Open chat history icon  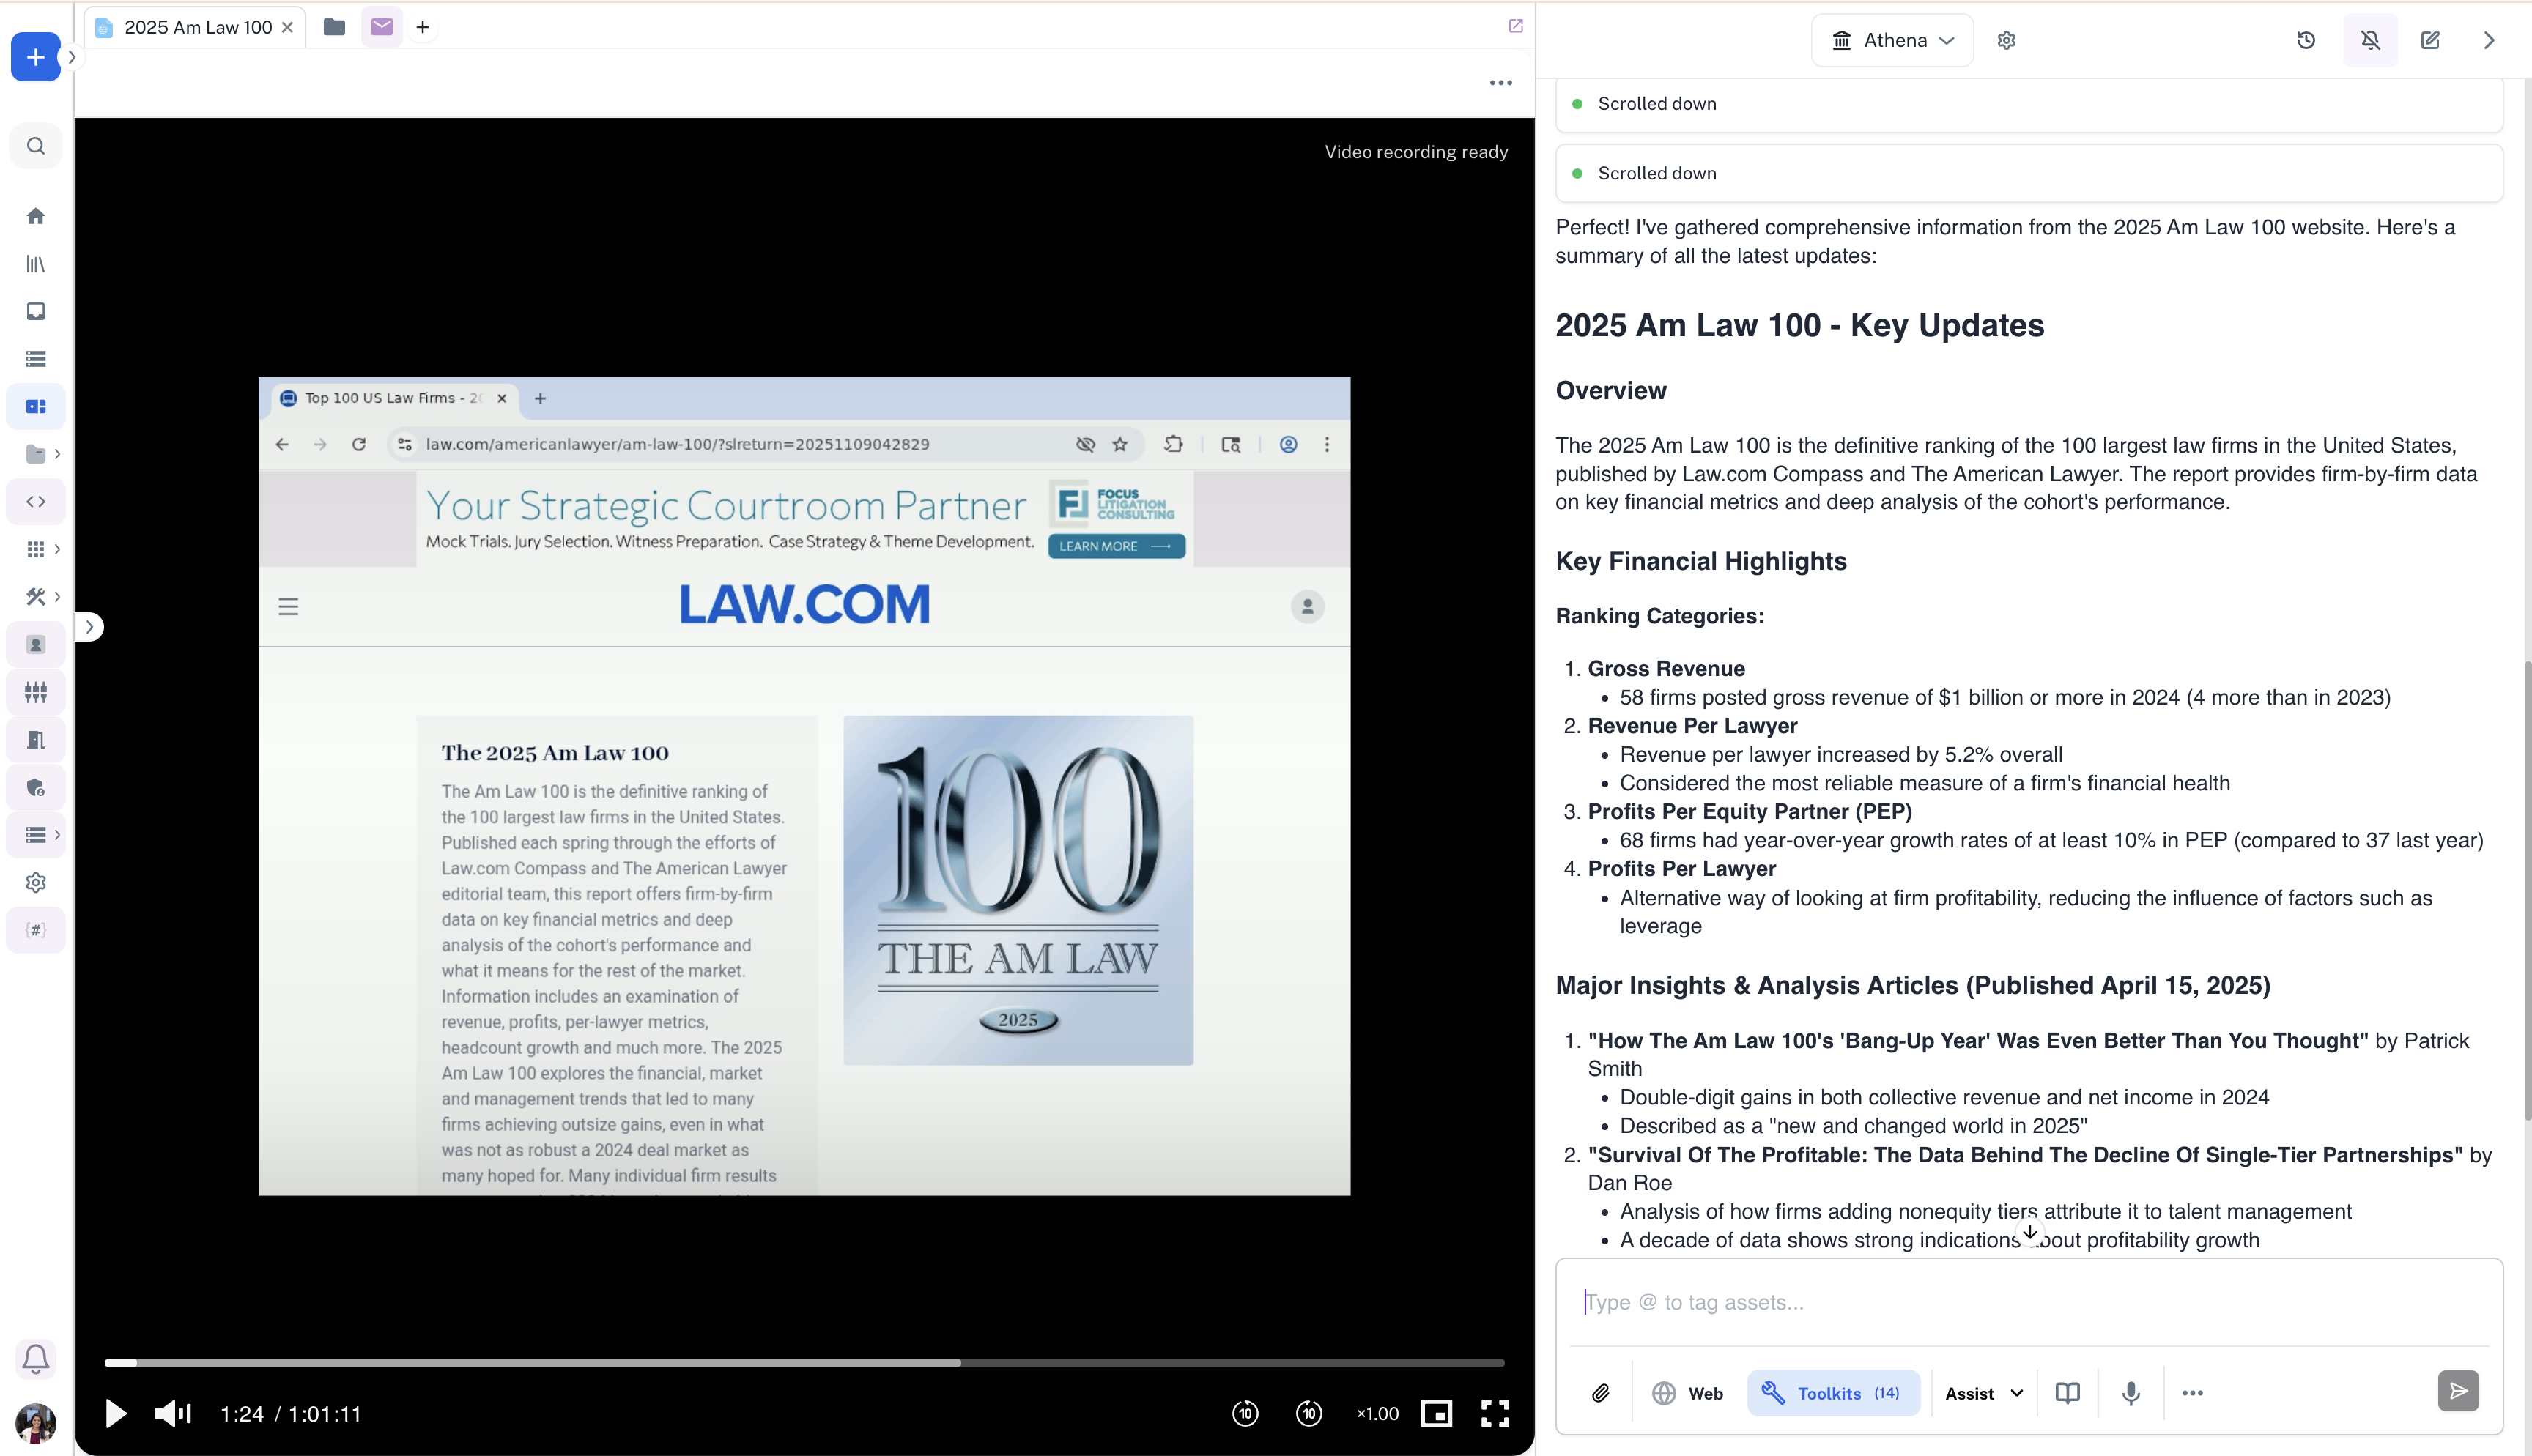coord(2306,40)
